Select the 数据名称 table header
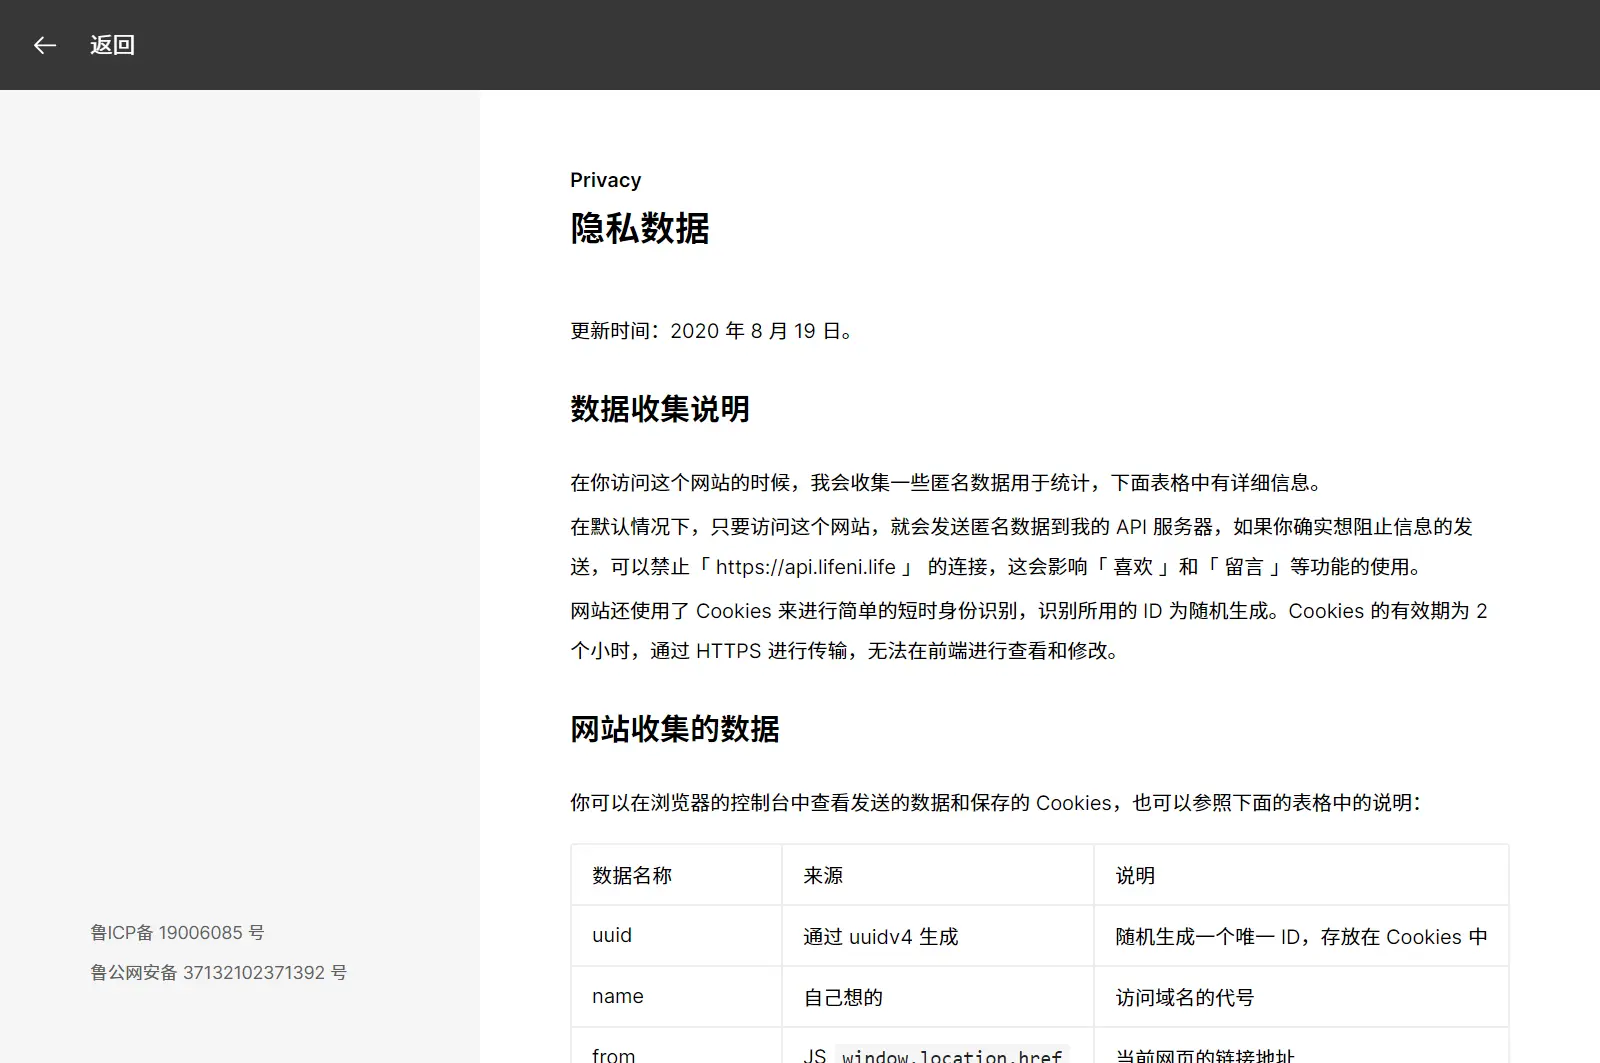The height and width of the screenshot is (1063, 1600). point(631,875)
